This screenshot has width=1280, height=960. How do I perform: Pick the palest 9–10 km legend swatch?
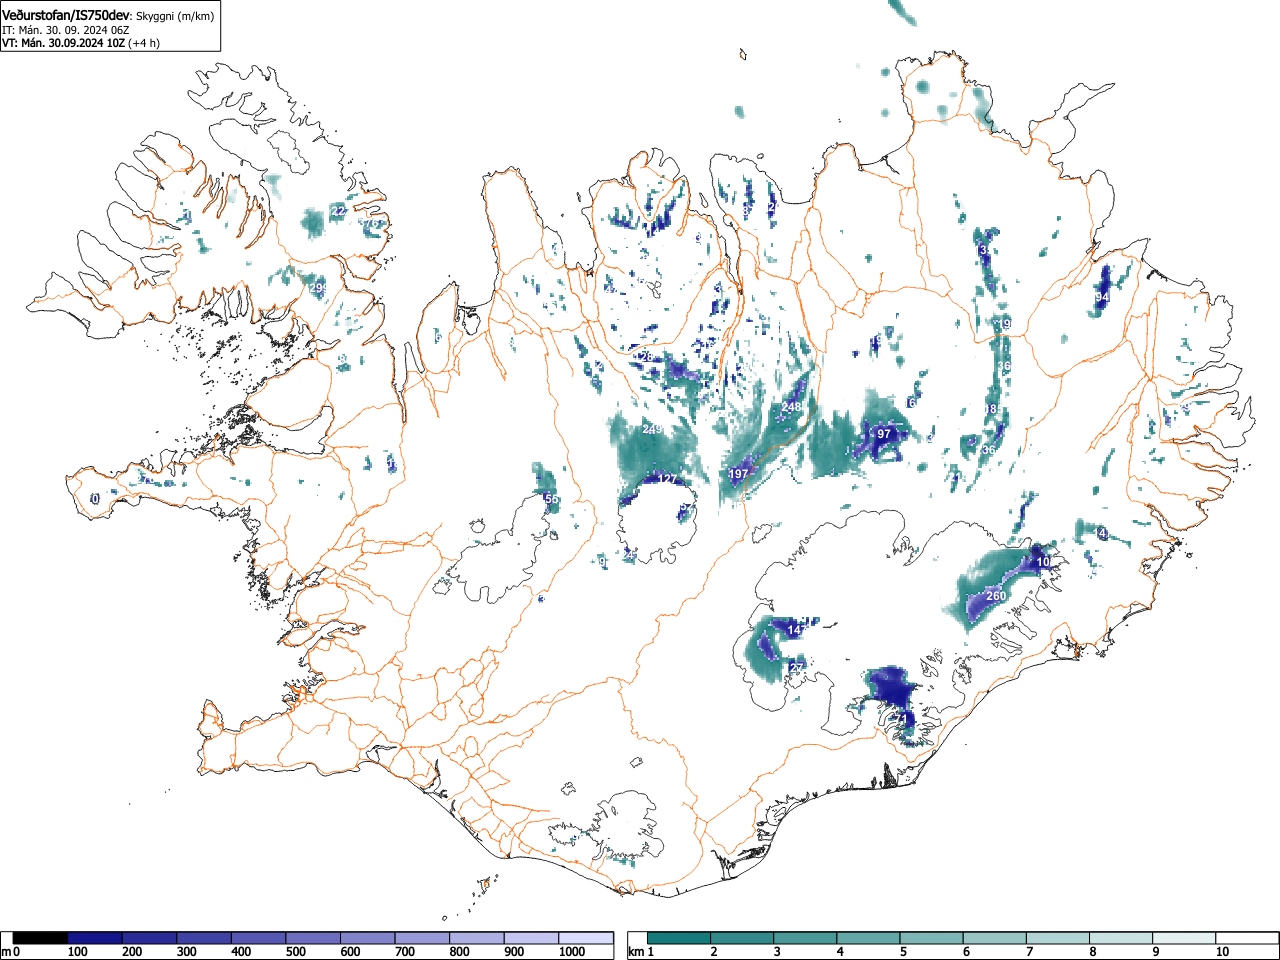pyautogui.click(x=1183, y=938)
